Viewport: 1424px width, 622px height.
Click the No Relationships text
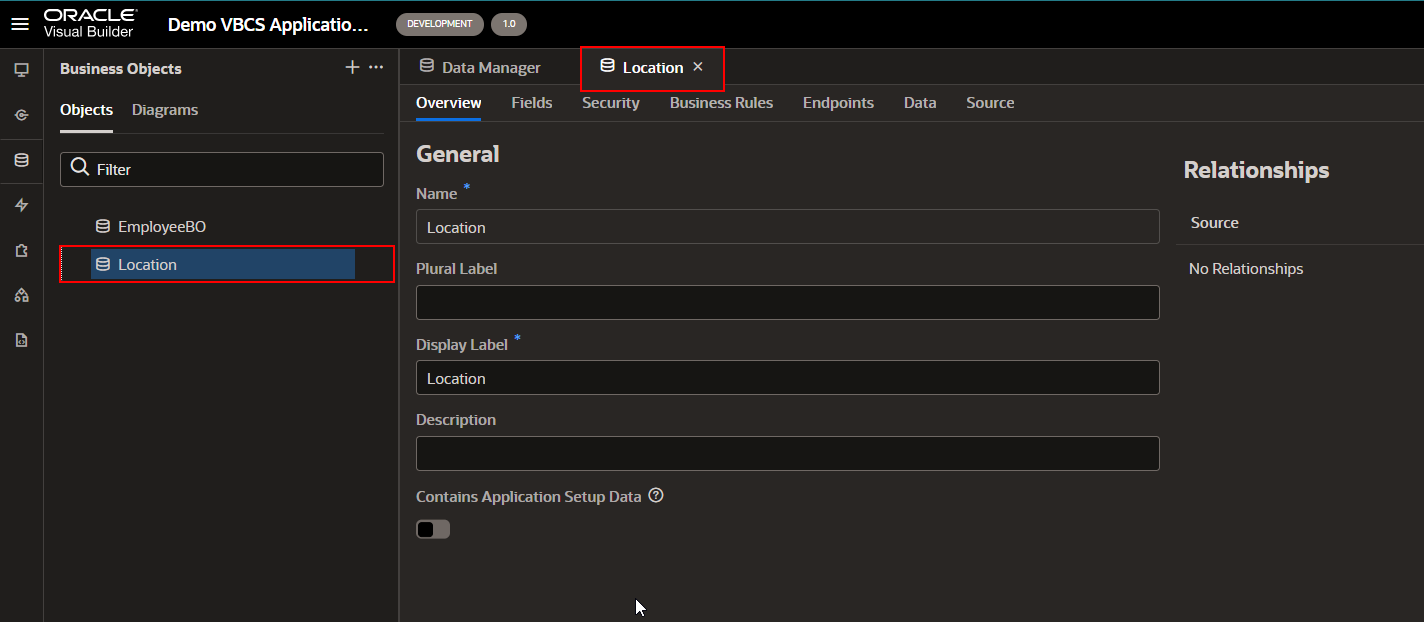(x=1246, y=269)
